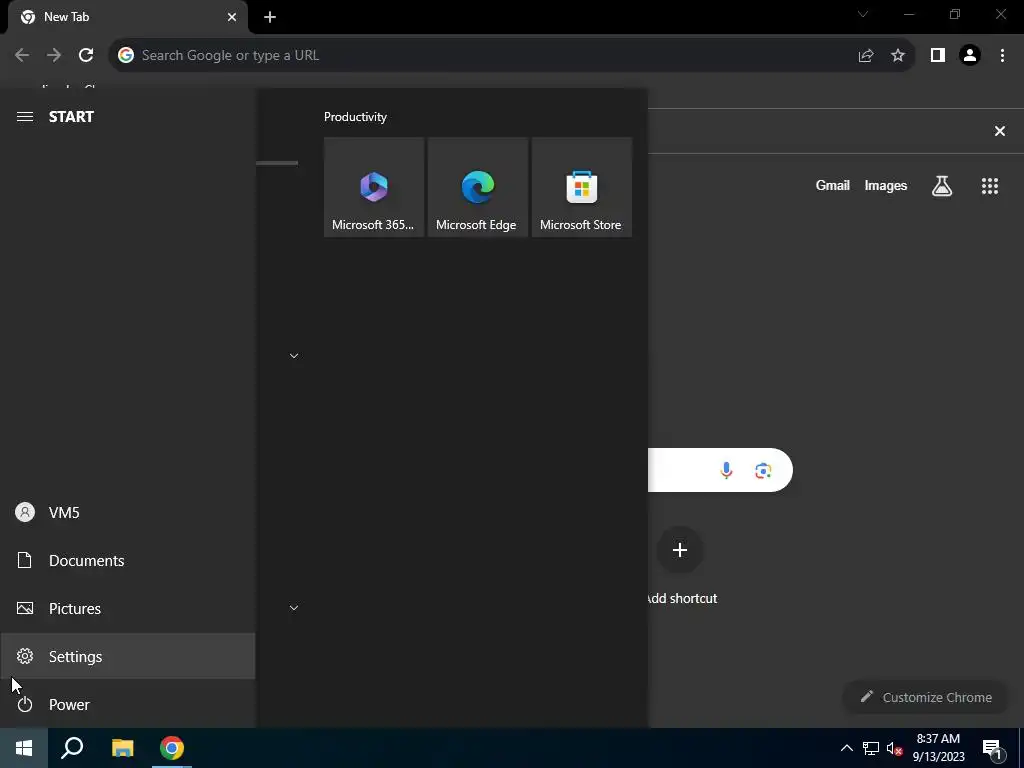The height and width of the screenshot is (768, 1024).
Task: Open Search Labs flask icon
Action: (x=942, y=186)
